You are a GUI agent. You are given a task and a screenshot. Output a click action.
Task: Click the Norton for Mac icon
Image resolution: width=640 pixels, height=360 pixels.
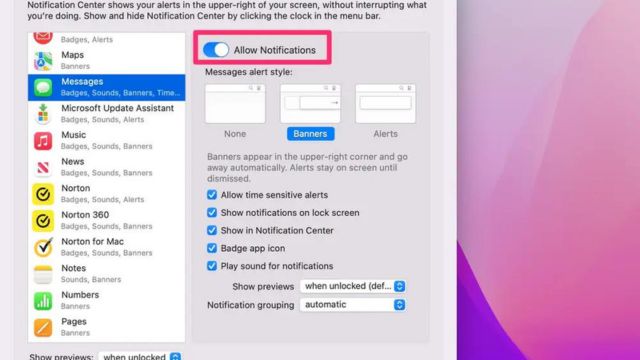point(43,247)
